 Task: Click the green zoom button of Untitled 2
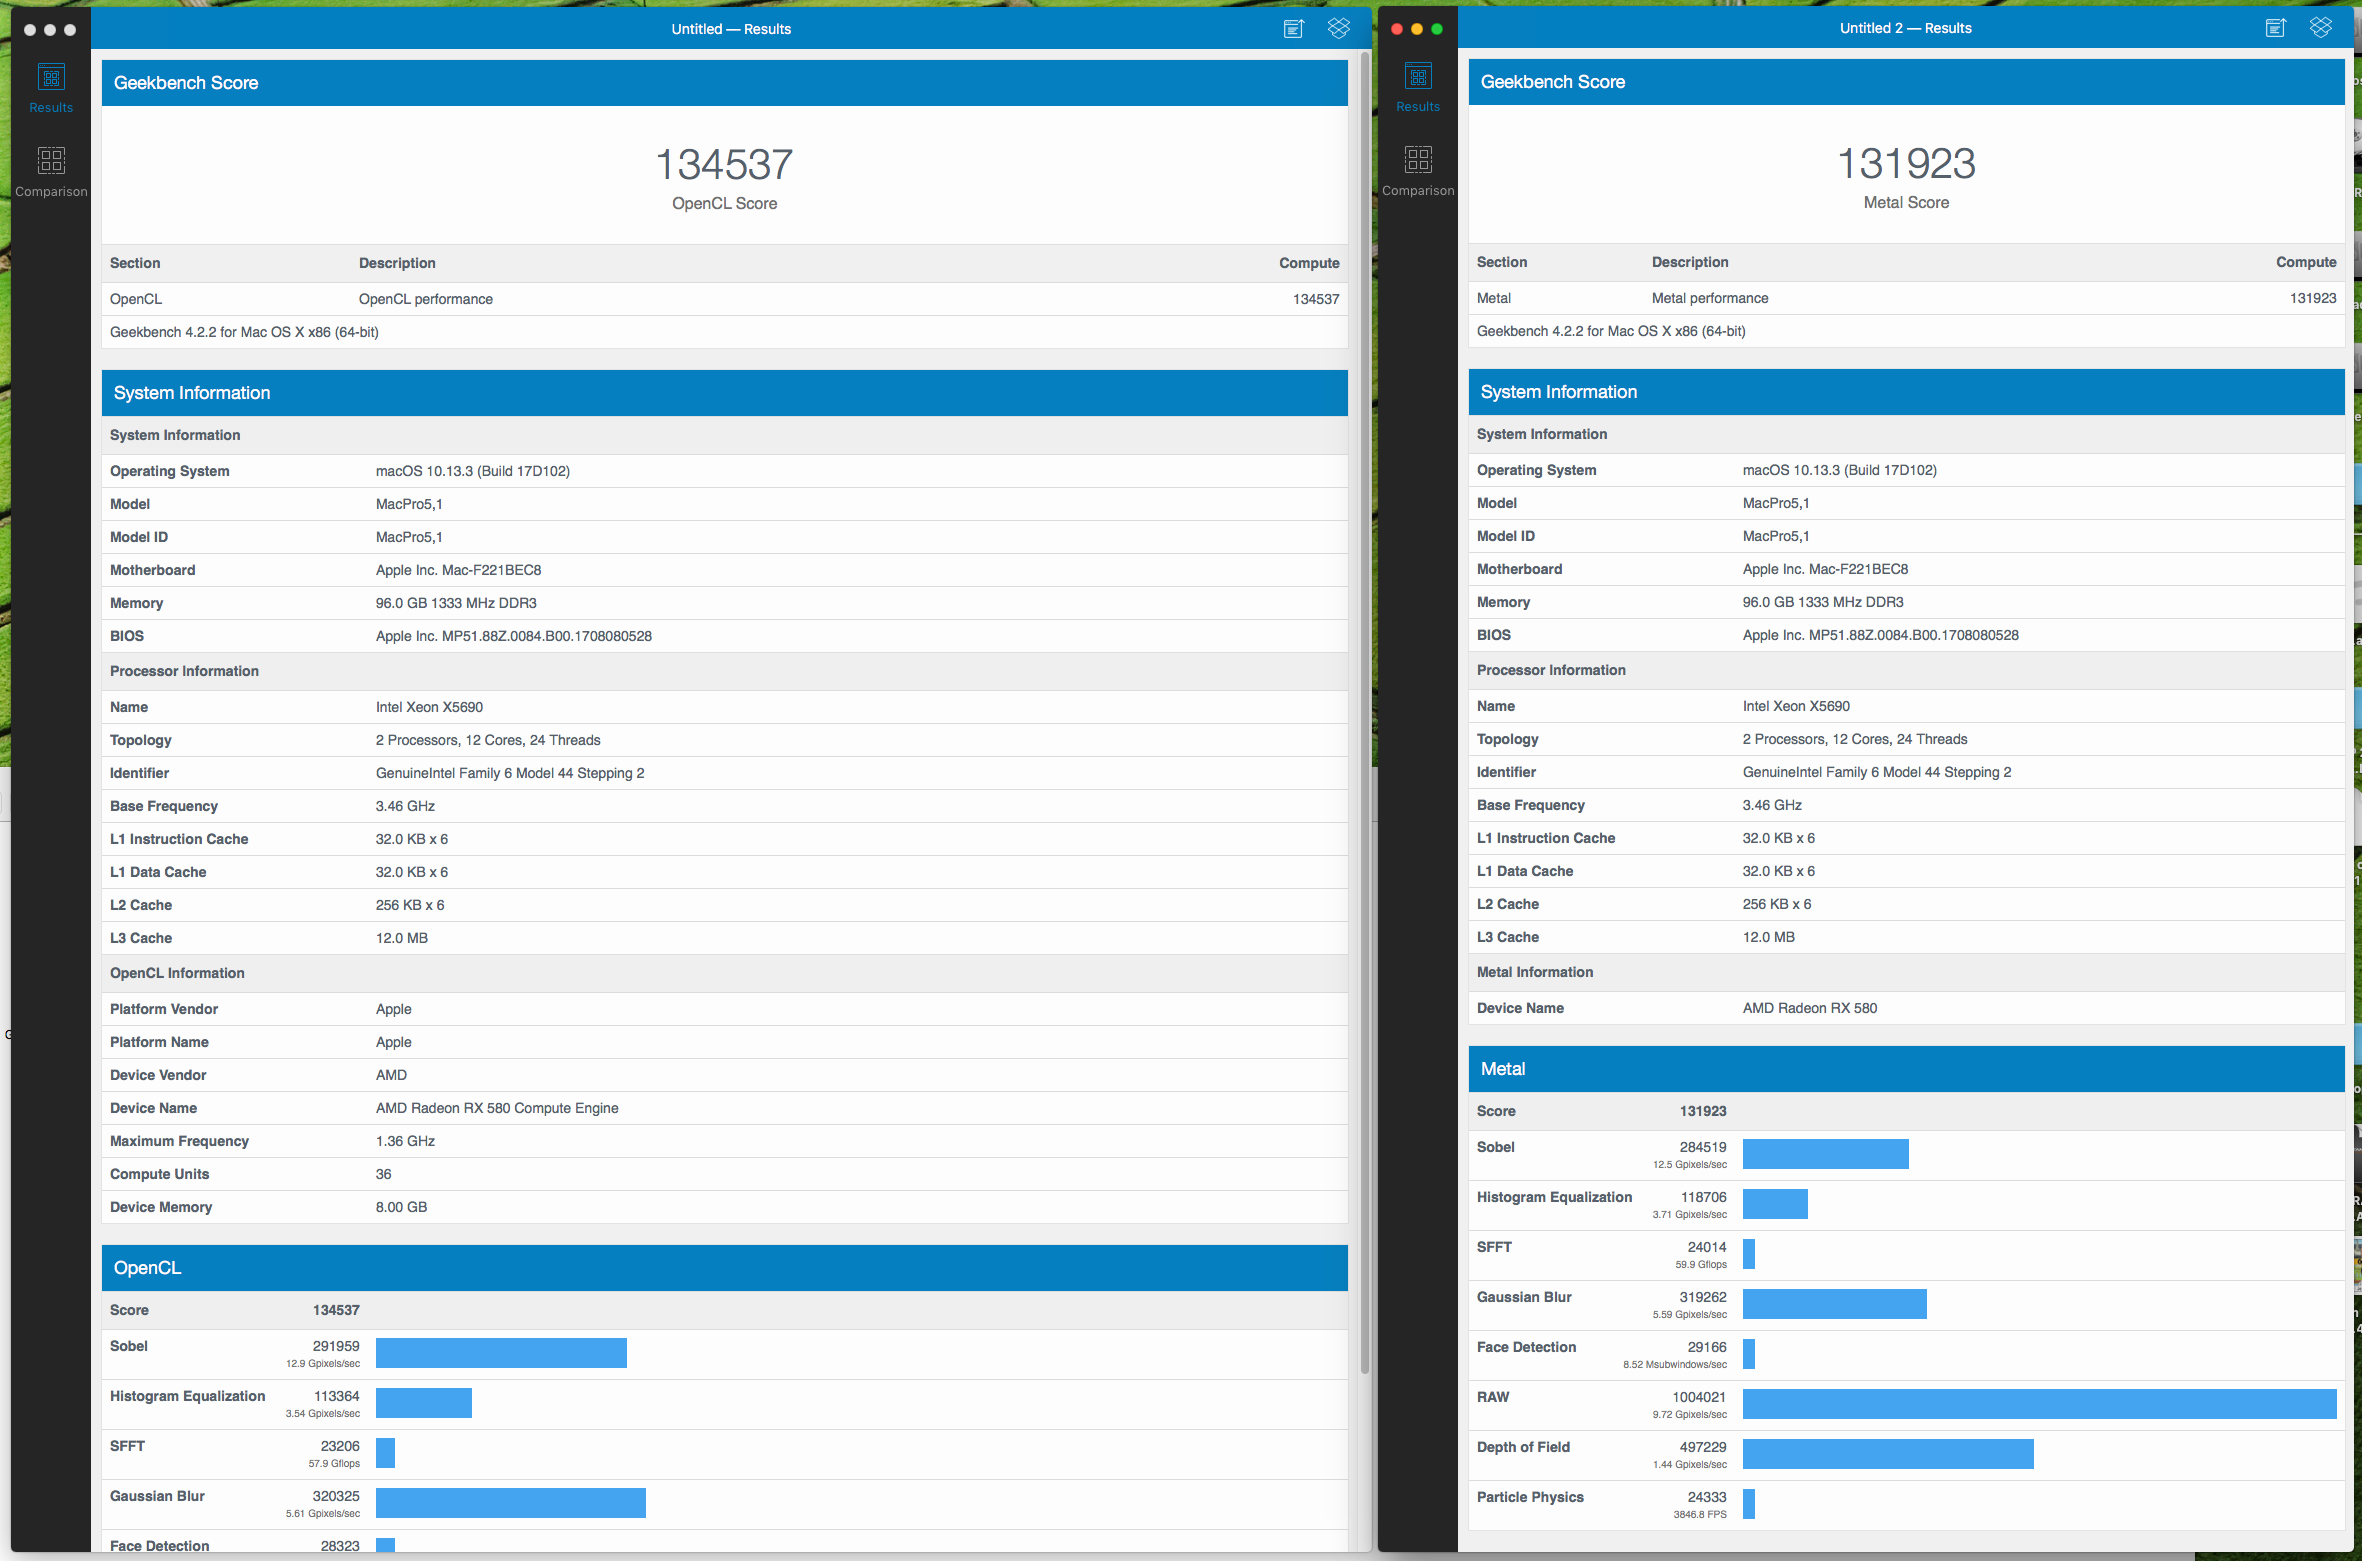tap(1437, 29)
